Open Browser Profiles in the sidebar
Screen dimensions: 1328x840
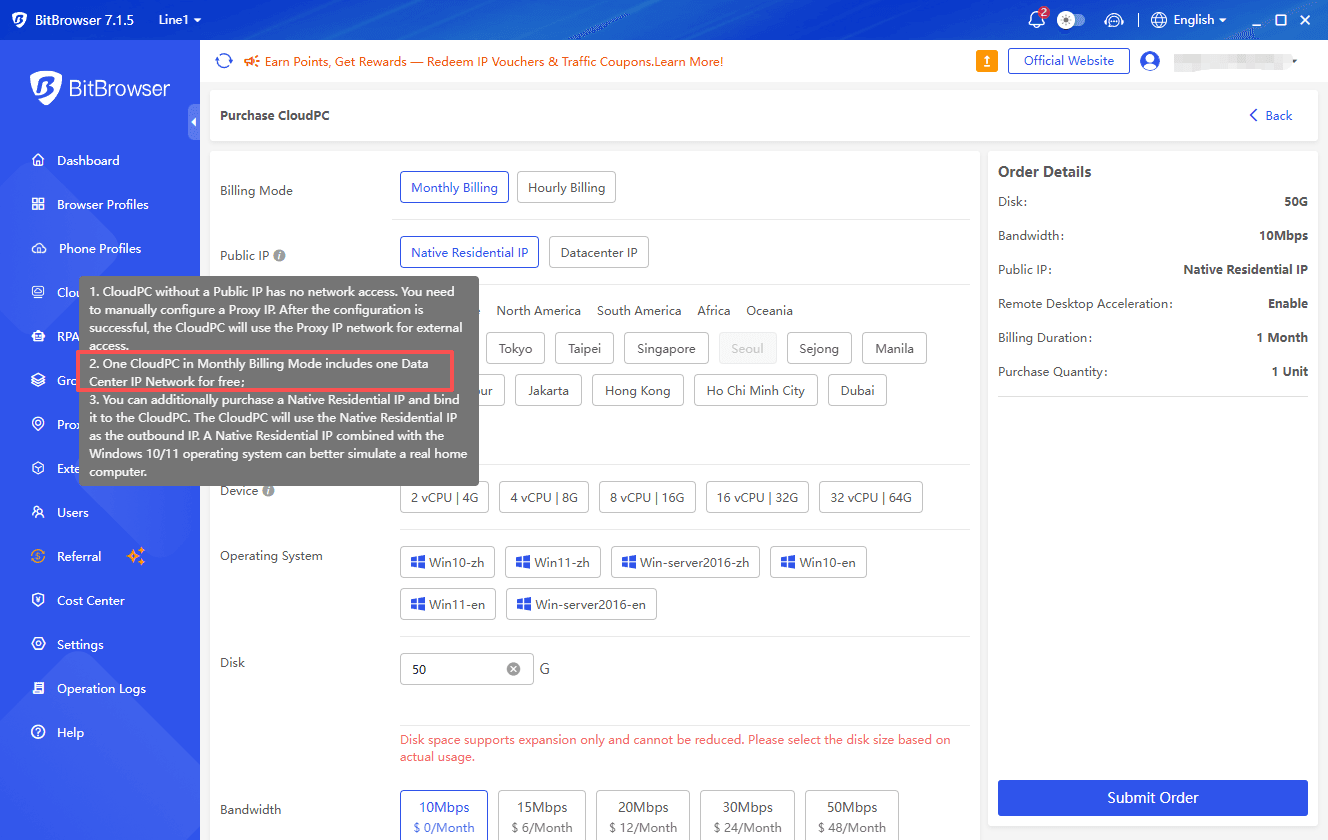pyautogui.click(x=102, y=204)
